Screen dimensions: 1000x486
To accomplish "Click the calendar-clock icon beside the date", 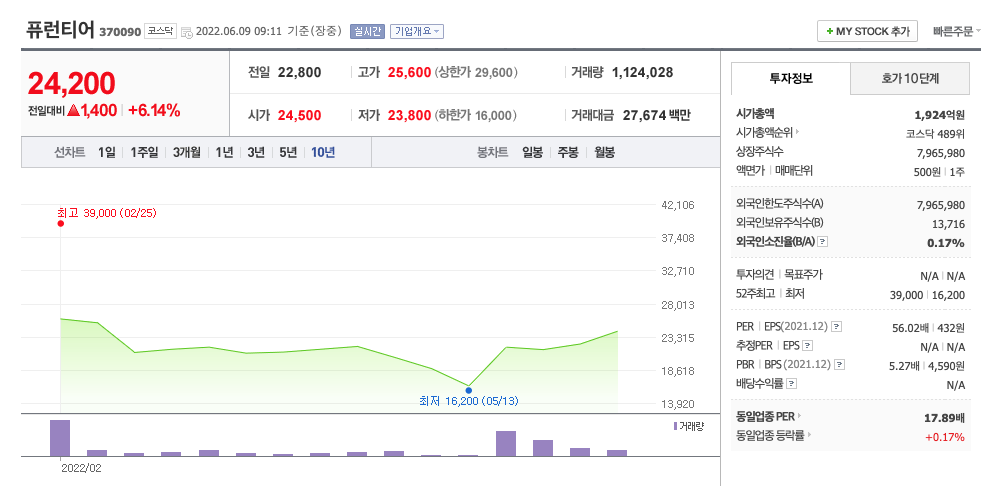I will [187, 32].
